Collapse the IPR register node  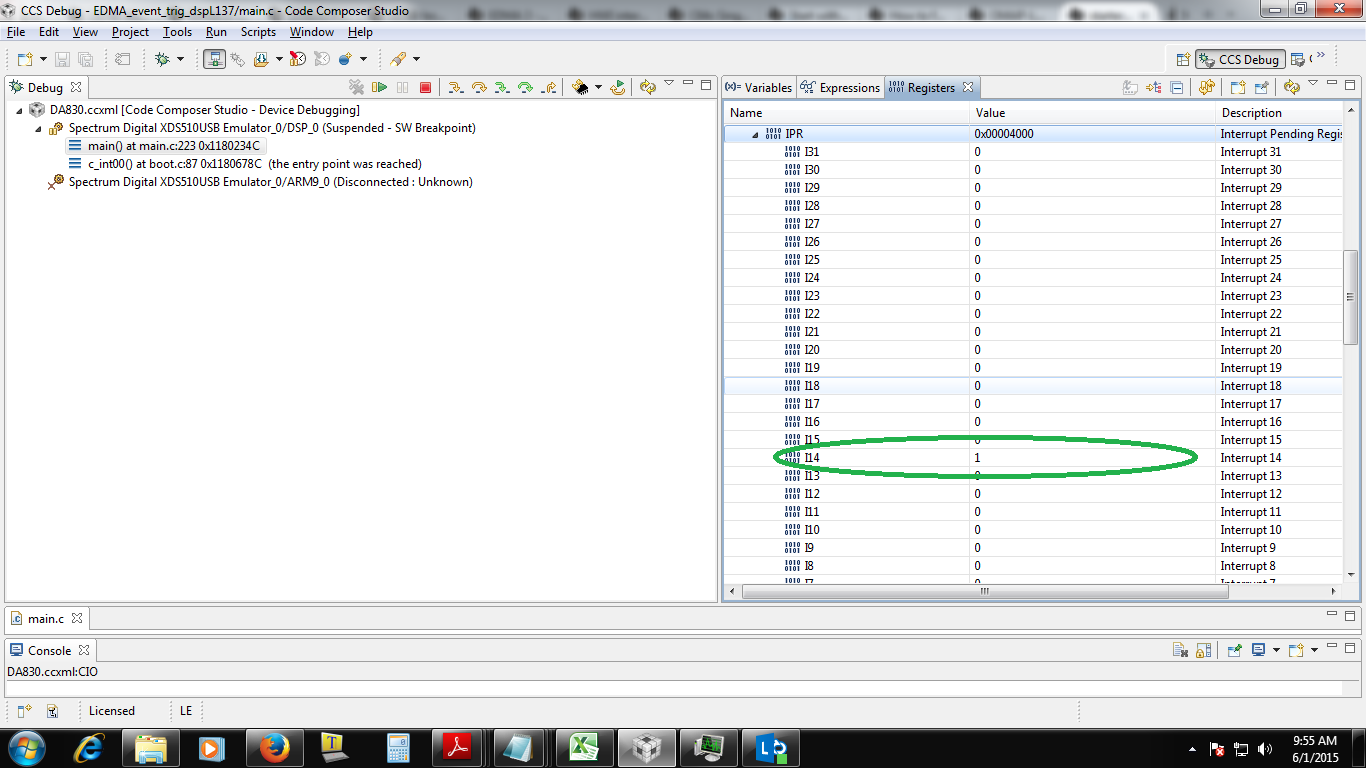pos(754,134)
